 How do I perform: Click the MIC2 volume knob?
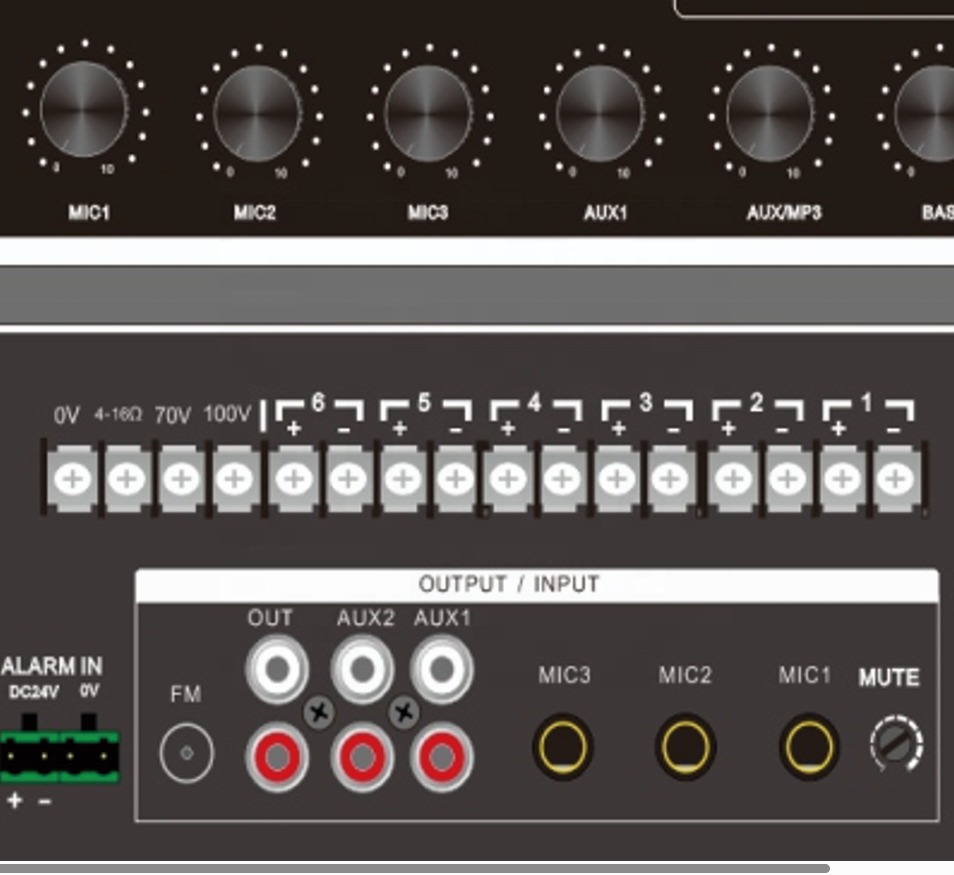(257, 111)
